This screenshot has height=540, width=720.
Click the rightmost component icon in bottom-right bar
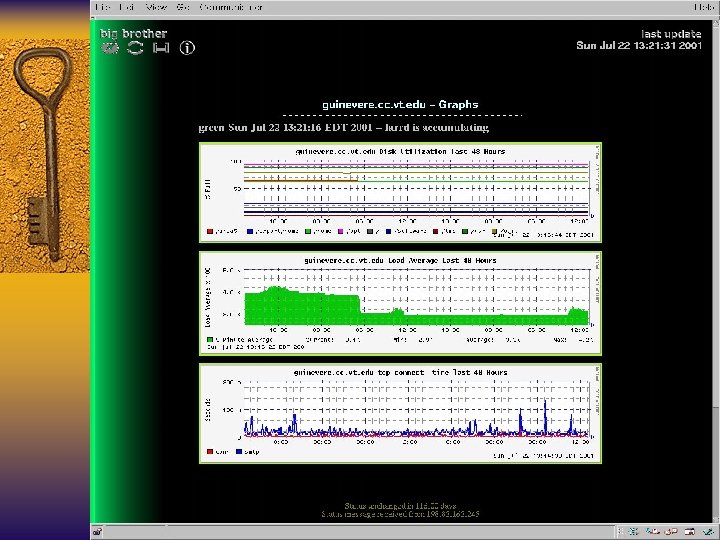click(x=708, y=531)
